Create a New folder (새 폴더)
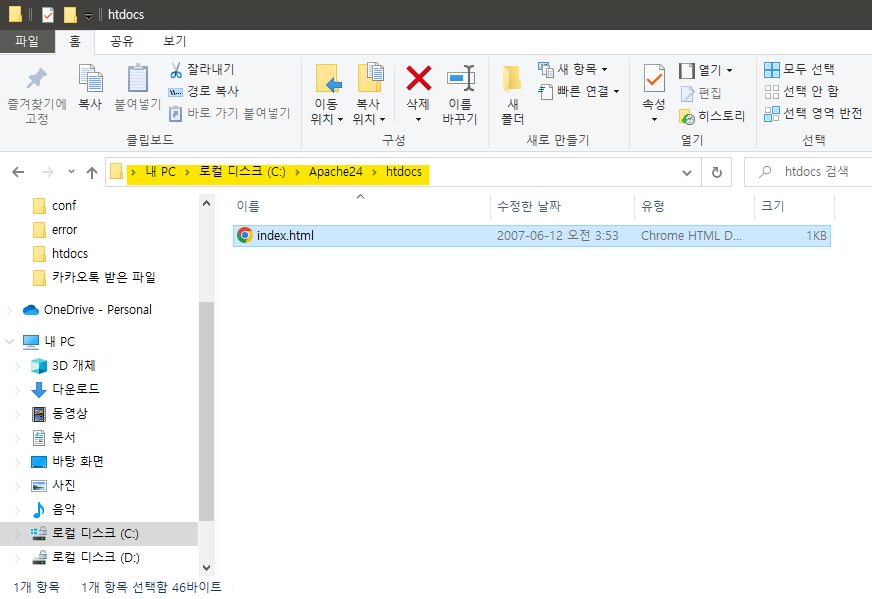This screenshot has height=599, width=872. click(x=512, y=95)
